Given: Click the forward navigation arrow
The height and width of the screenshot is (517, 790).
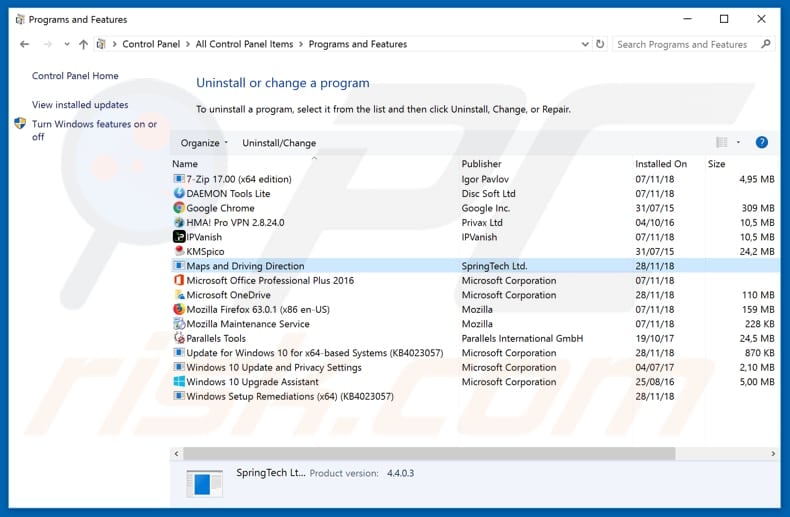Looking at the screenshot, I should pos(47,44).
